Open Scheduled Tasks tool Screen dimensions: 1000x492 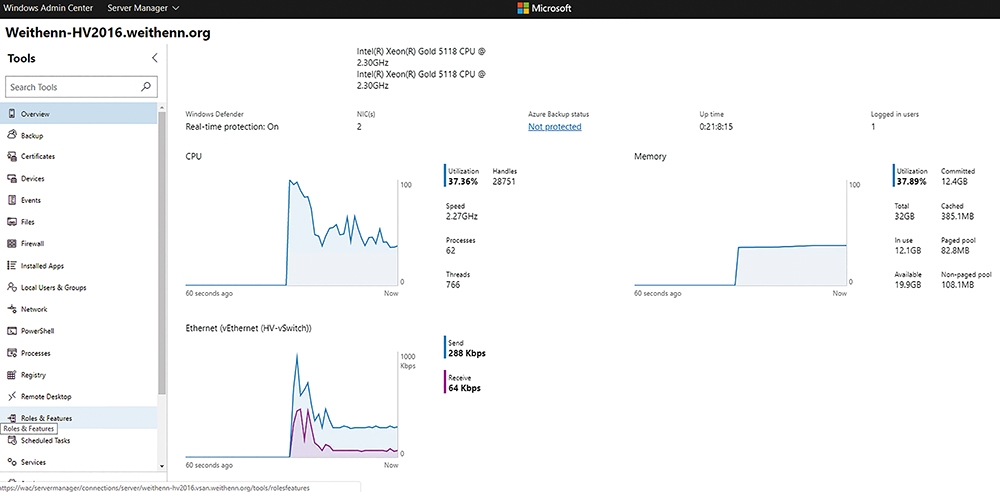(x=78, y=440)
